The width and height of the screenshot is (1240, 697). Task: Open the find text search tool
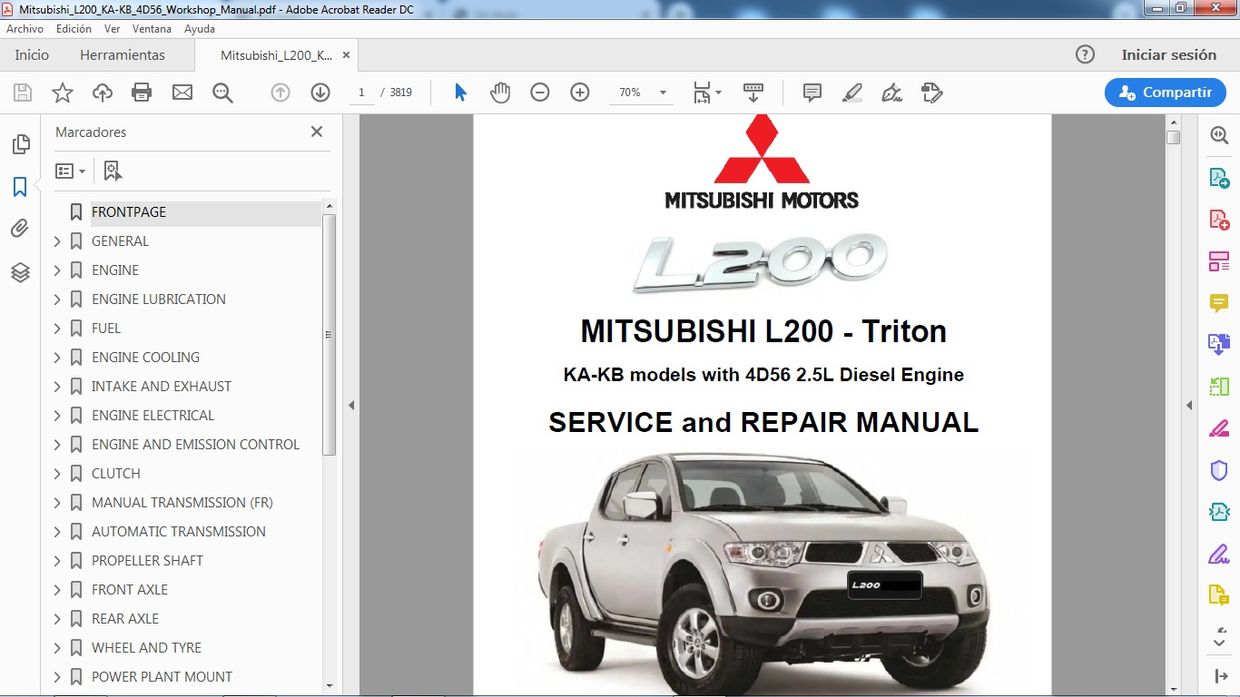pyautogui.click(x=222, y=93)
